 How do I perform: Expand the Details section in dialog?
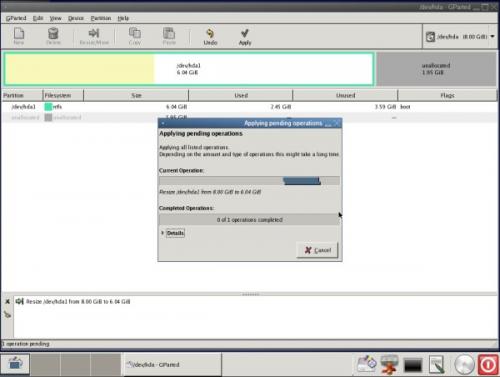(x=173, y=233)
